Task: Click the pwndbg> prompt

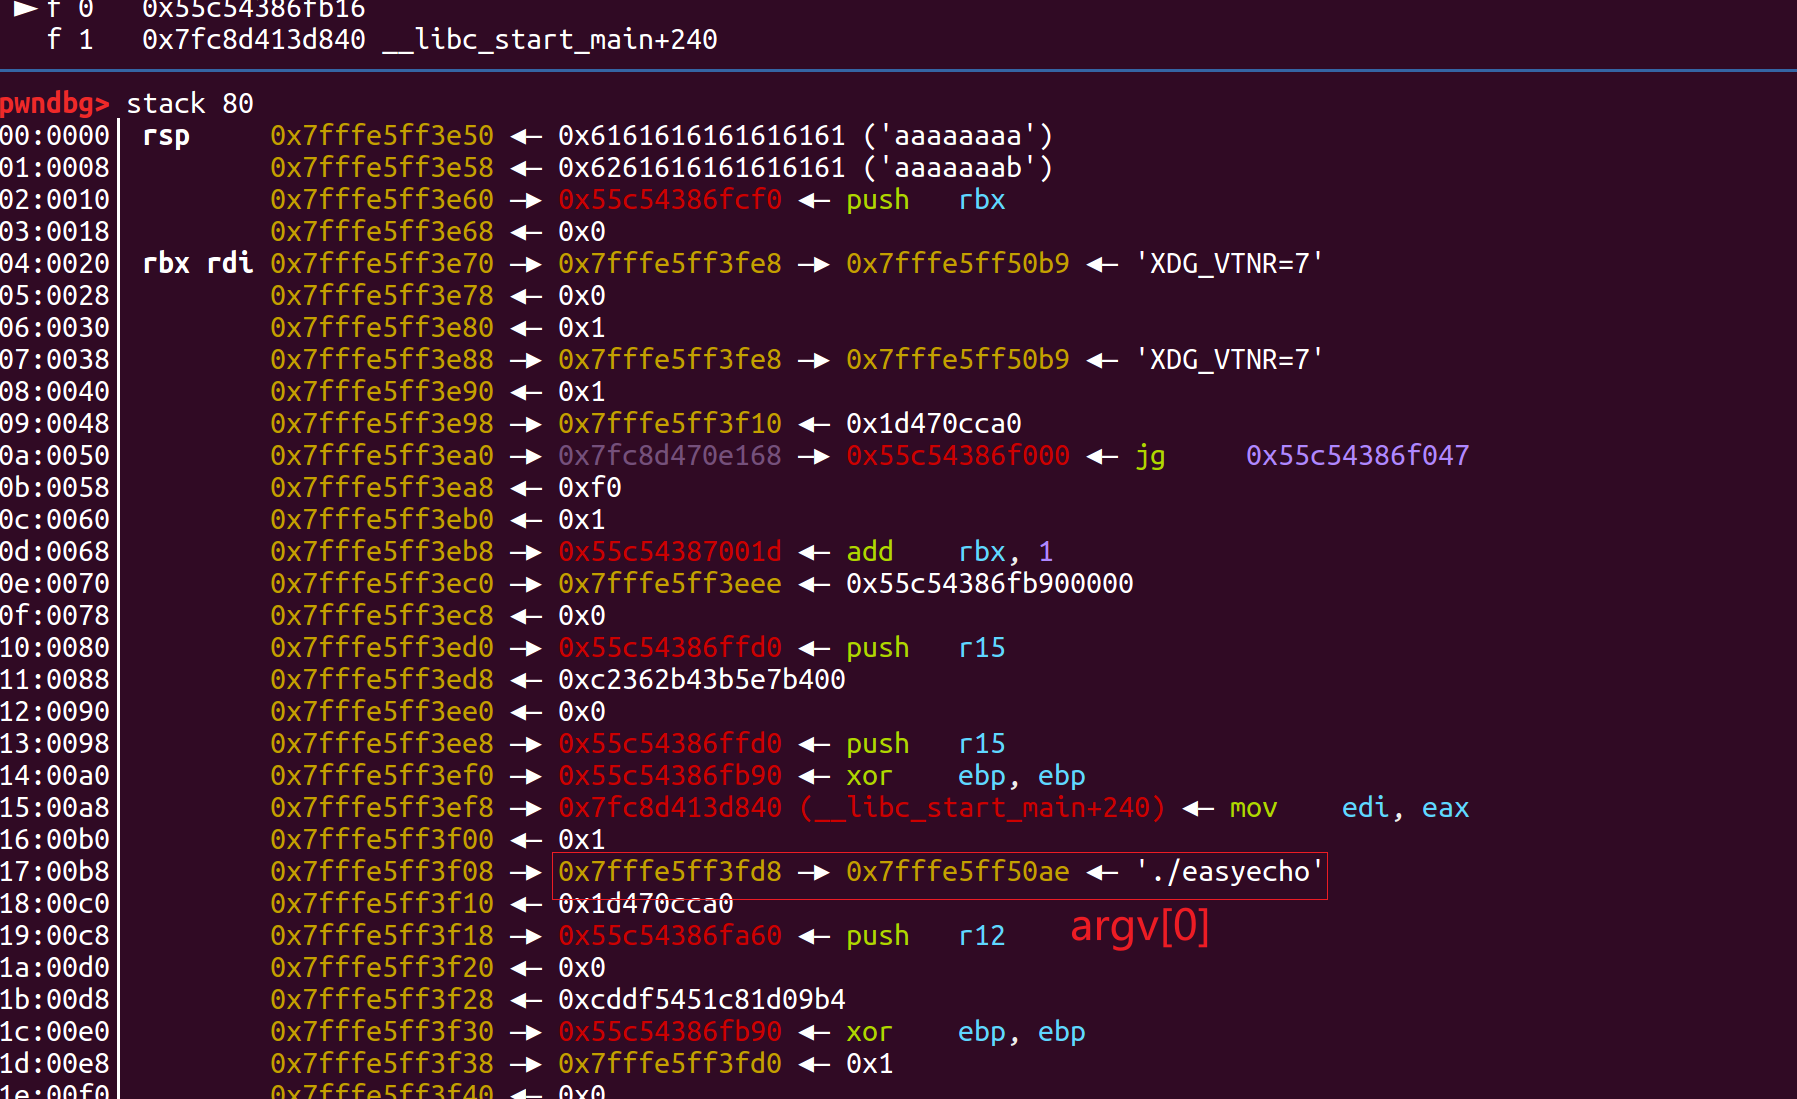Action: [54, 103]
